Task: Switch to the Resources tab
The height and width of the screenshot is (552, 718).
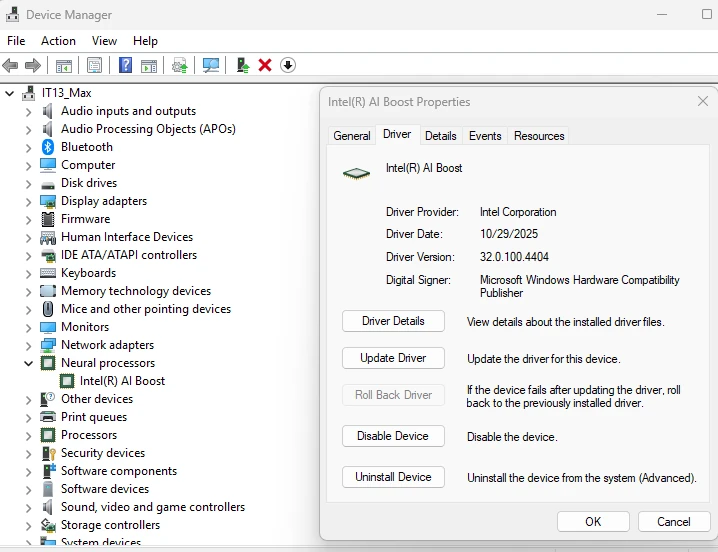Action: [x=539, y=136]
